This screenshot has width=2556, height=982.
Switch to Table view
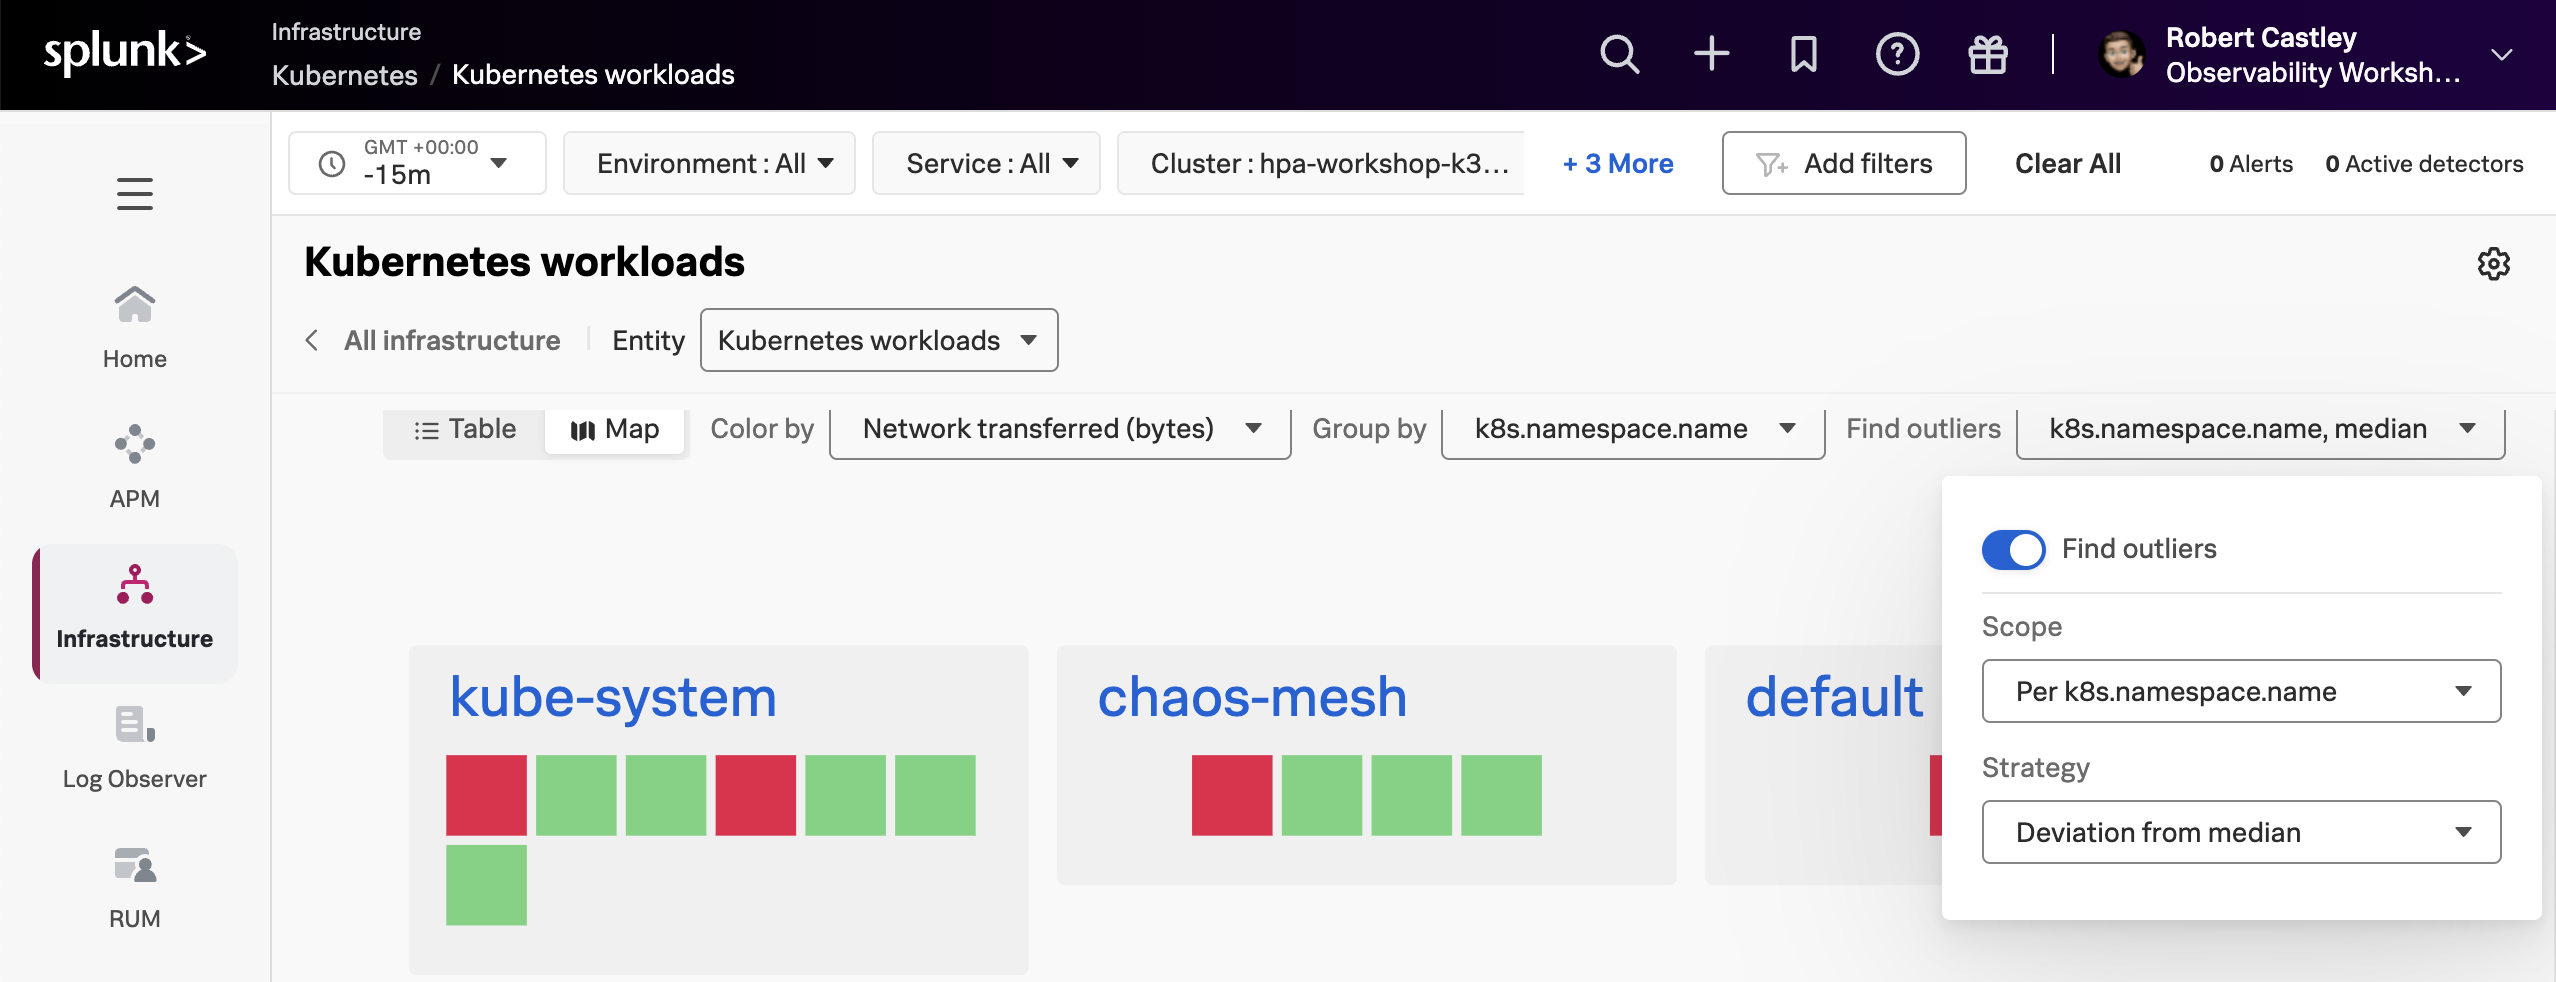(464, 429)
